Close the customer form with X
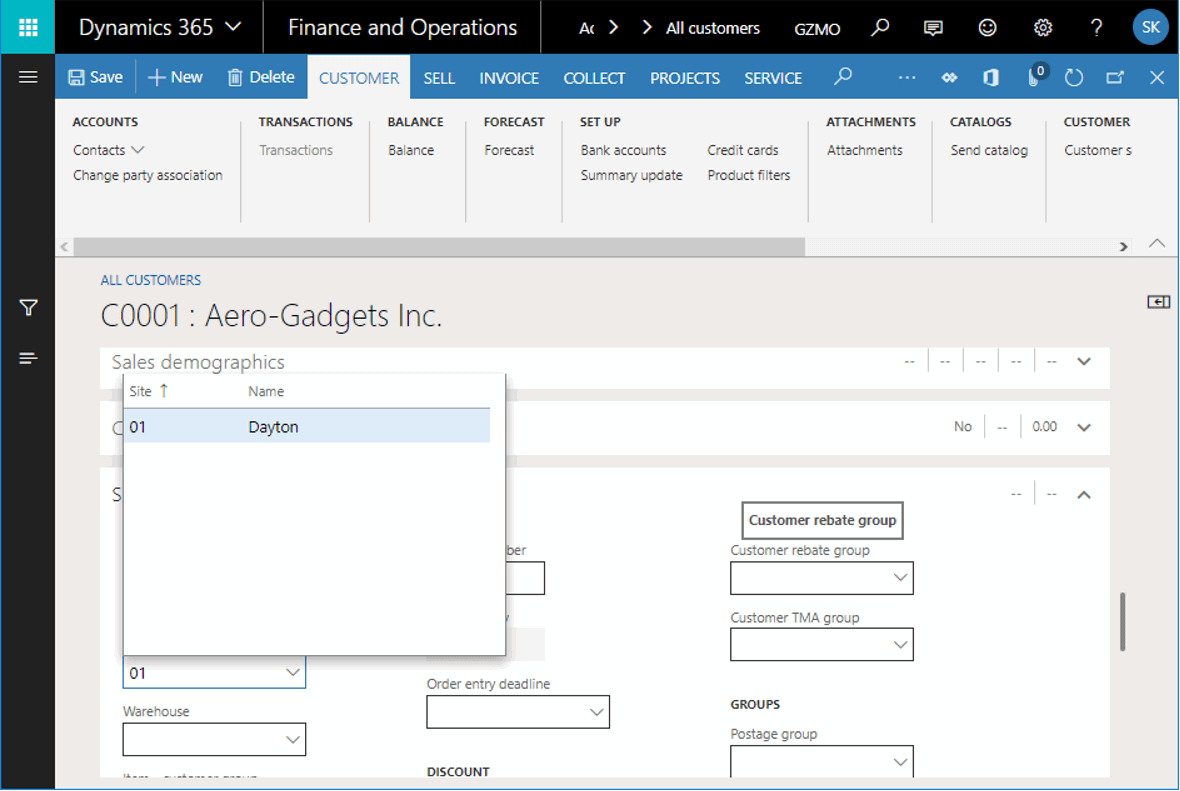 tap(1157, 77)
